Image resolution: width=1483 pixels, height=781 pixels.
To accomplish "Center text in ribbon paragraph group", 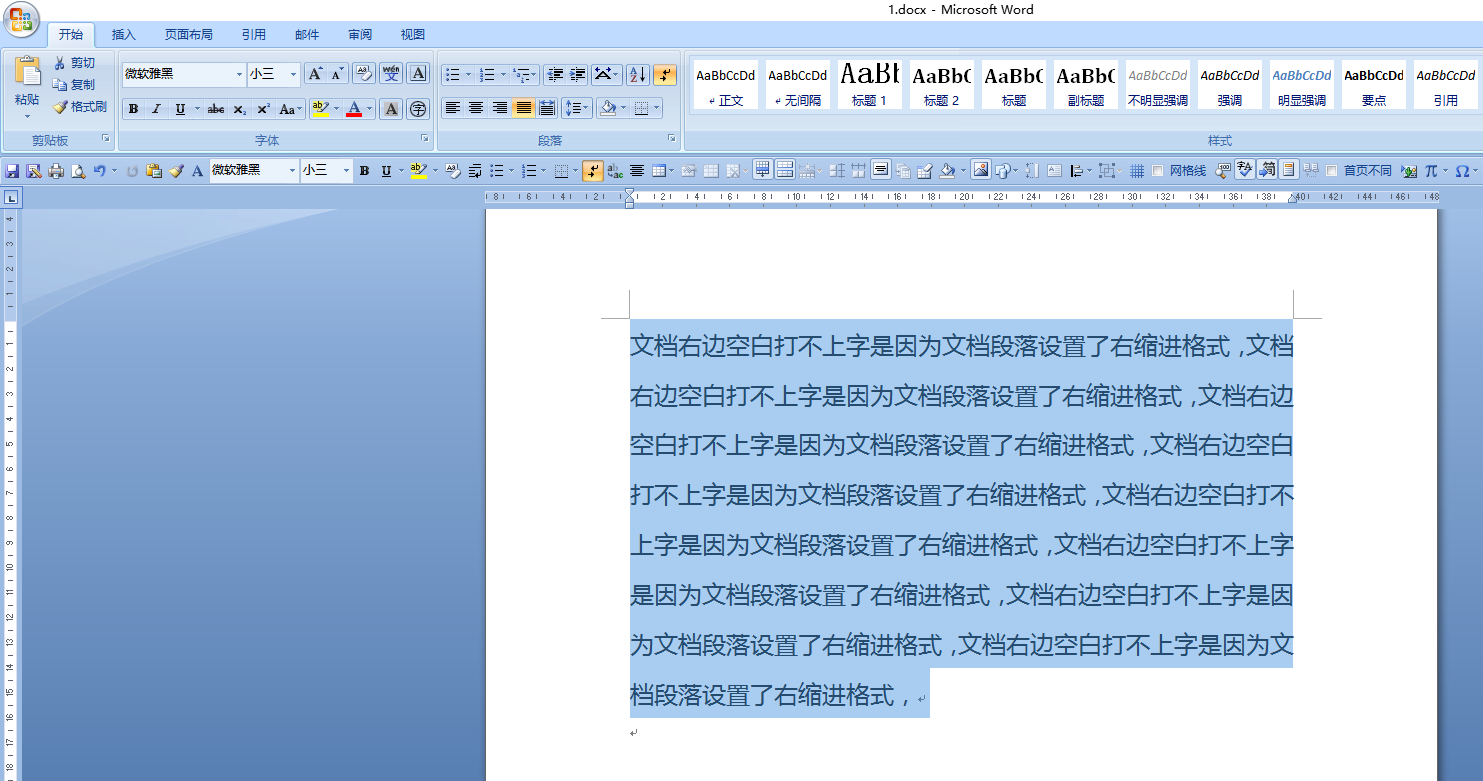I will pos(476,108).
